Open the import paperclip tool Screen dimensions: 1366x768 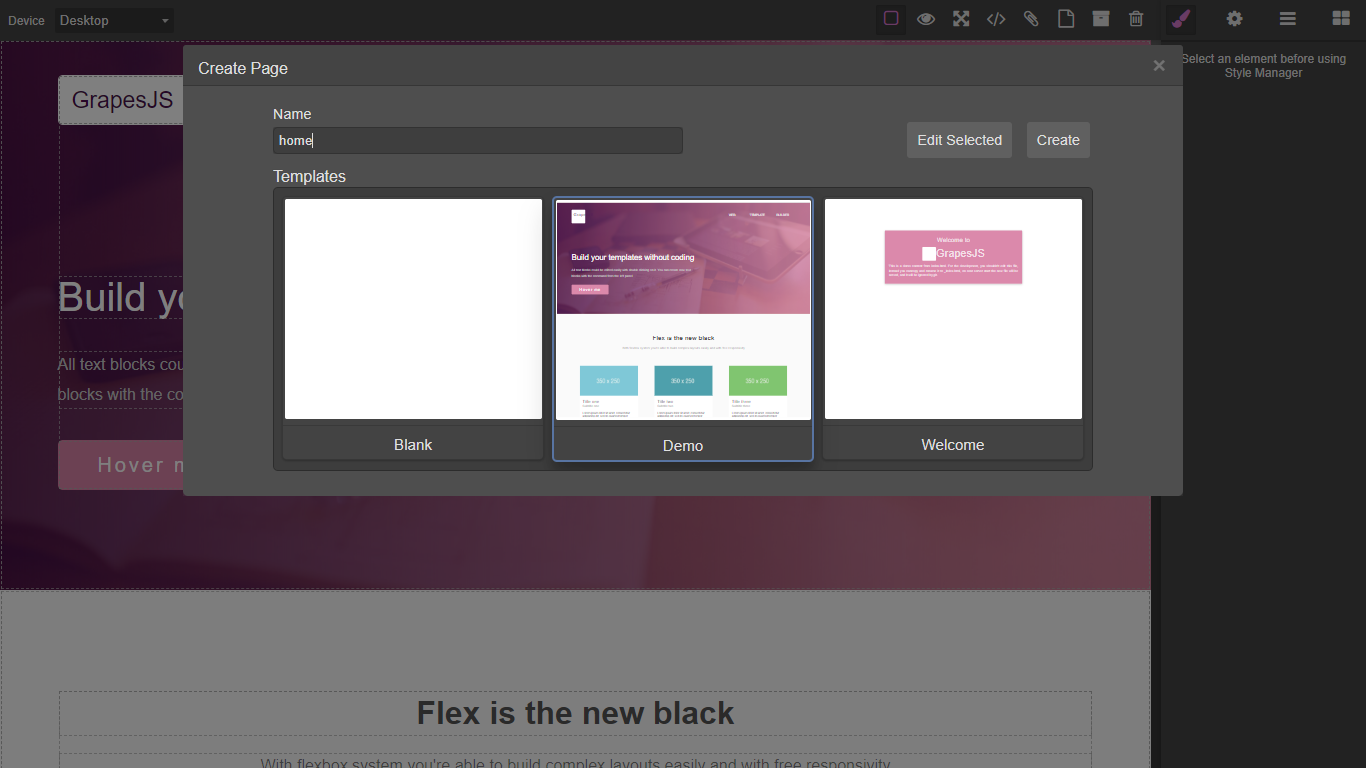(x=1031, y=18)
